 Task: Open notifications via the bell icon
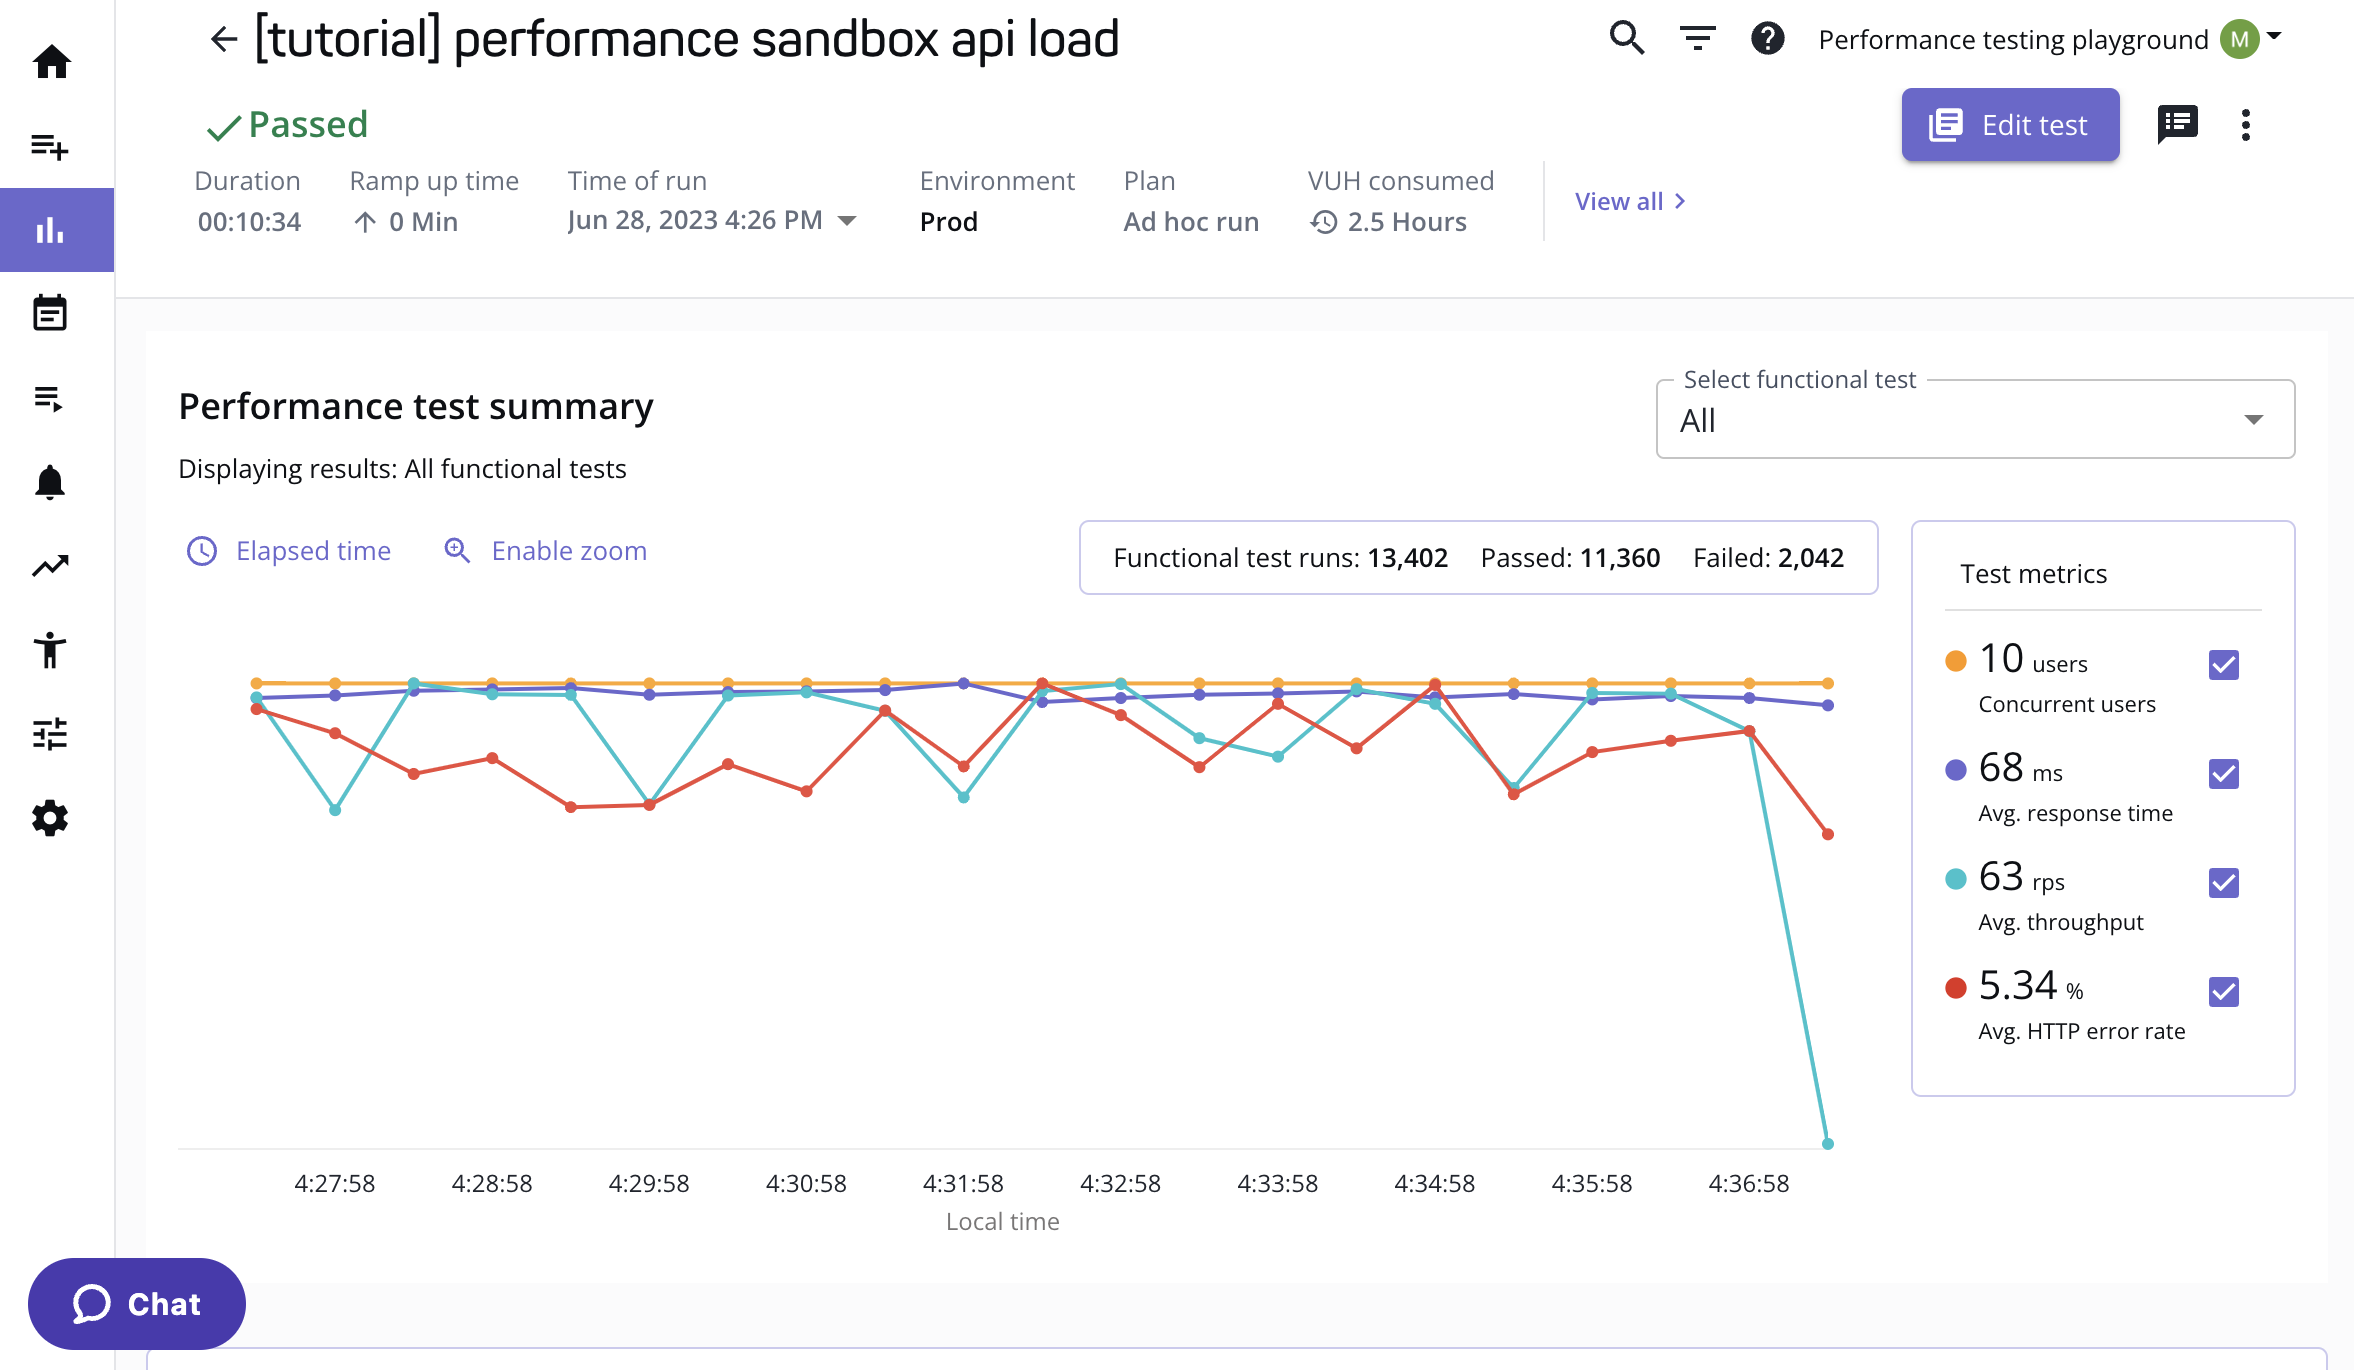pos(49,482)
